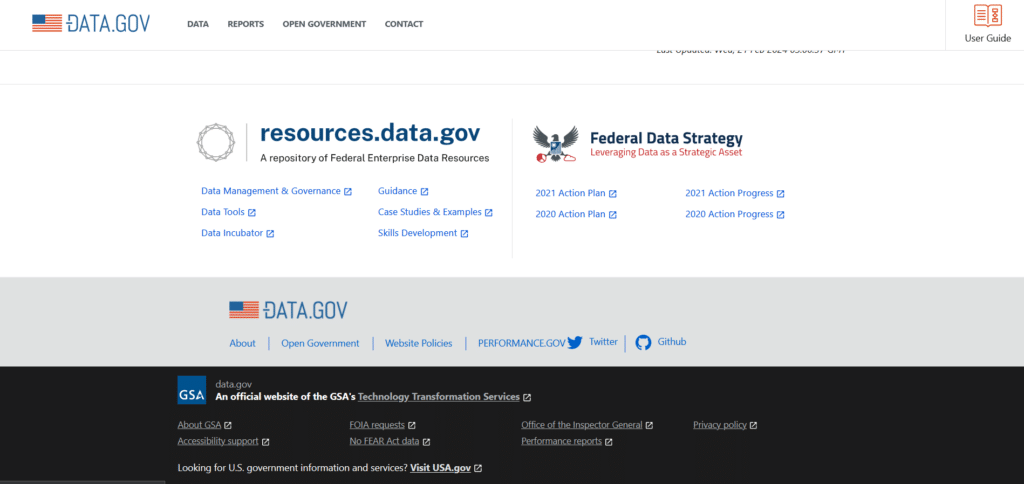Click external-link icon next to Guidance
This screenshot has width=1024, height=484.
pyautogui.click(x=424, y=192)
